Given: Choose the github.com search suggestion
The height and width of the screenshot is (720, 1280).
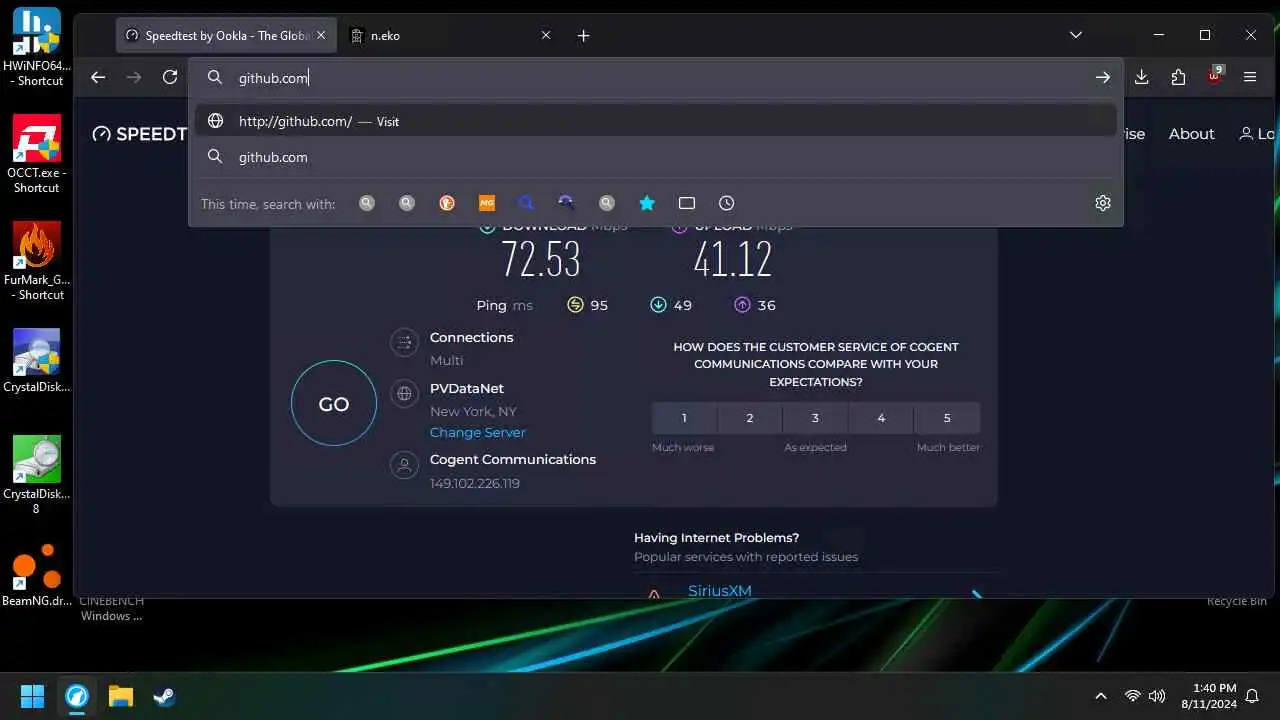Looking at the screenshot, I should pyautogui.click(x=656, y=157).
